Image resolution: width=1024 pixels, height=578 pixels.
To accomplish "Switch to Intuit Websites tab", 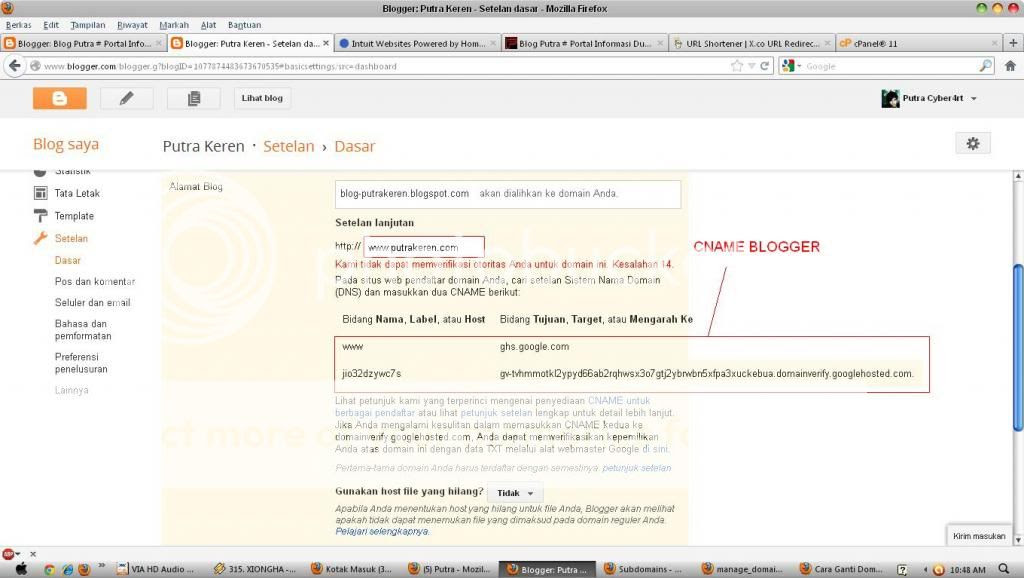I will [x=418, y=43].
